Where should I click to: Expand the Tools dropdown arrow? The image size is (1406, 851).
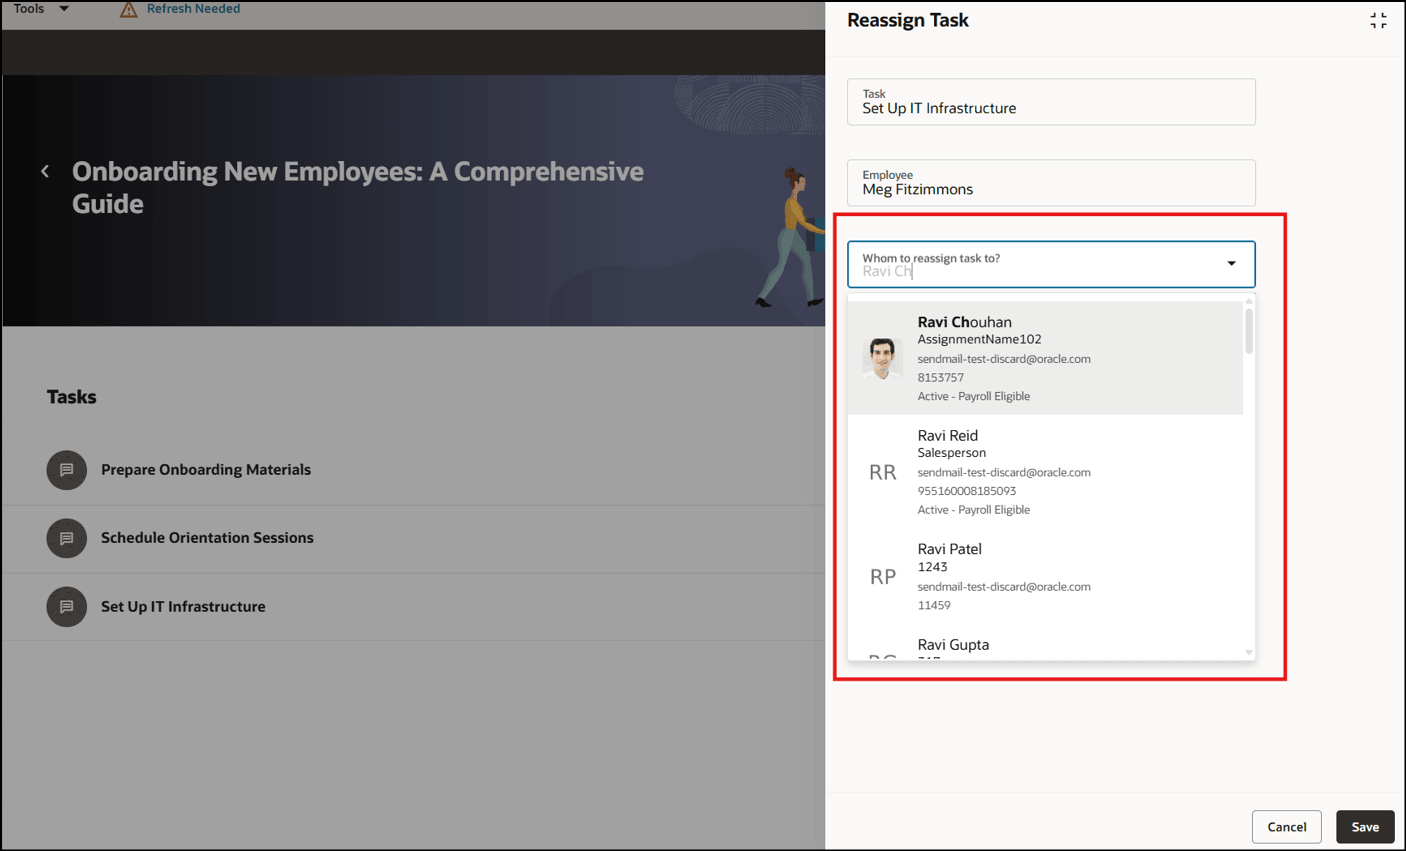[x=64, y=8]
